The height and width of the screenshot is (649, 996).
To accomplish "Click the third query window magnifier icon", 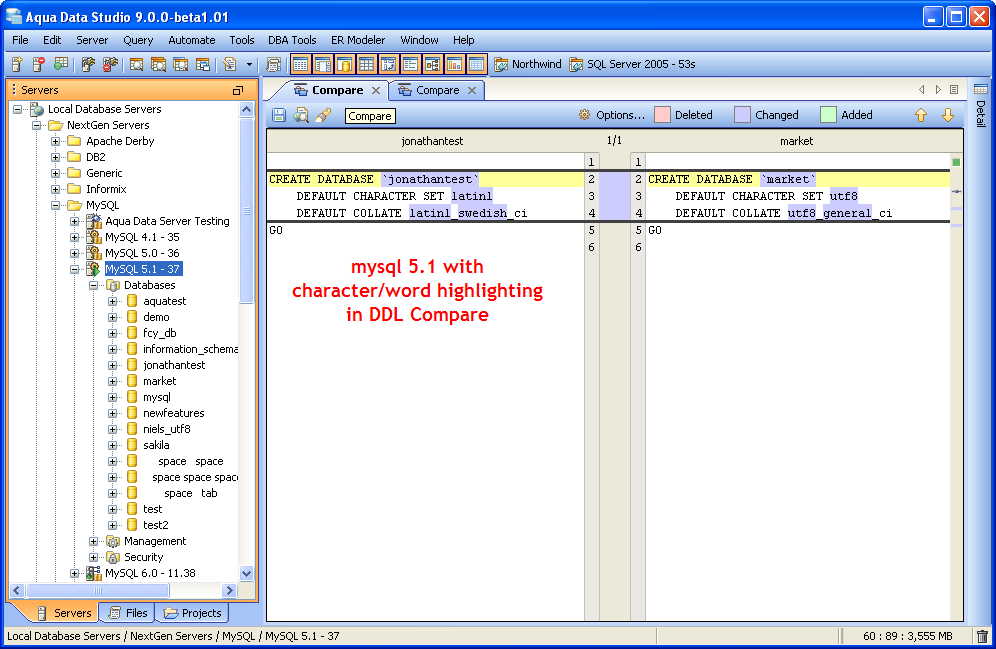I will pos(180,64).
